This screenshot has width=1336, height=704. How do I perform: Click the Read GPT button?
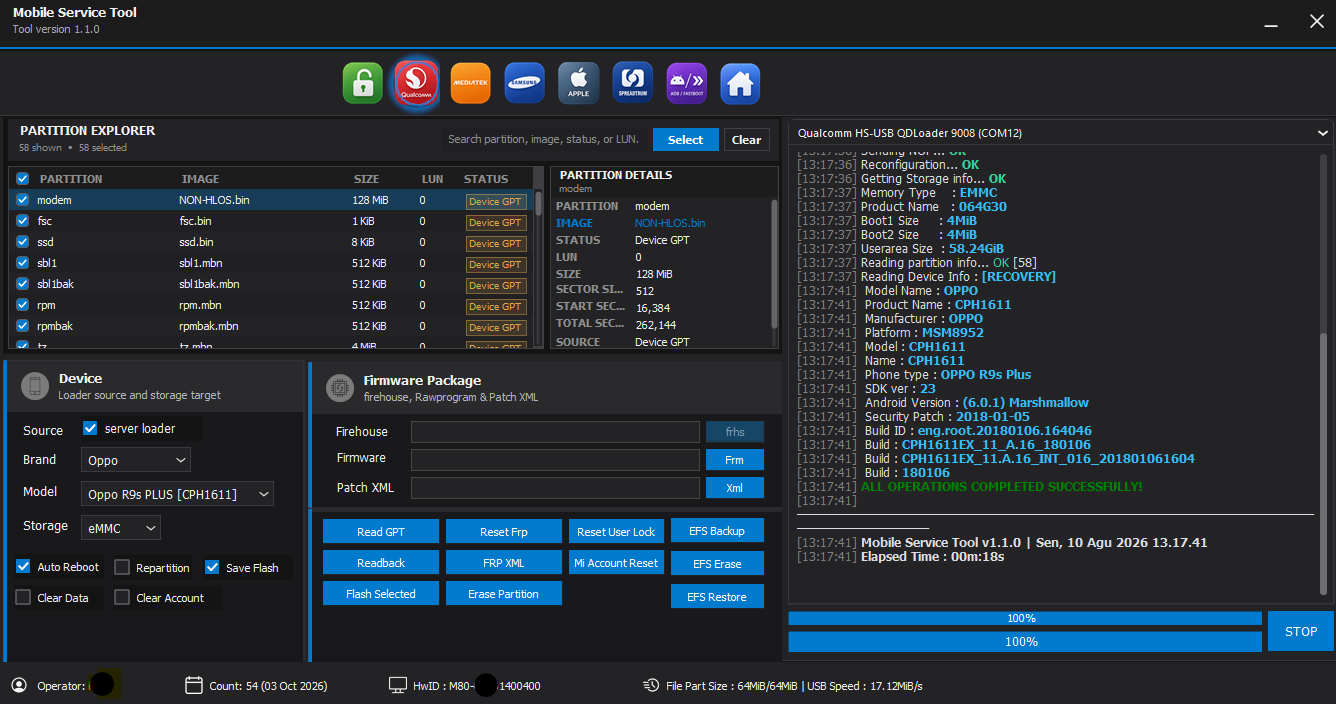(x=381, y=531)
